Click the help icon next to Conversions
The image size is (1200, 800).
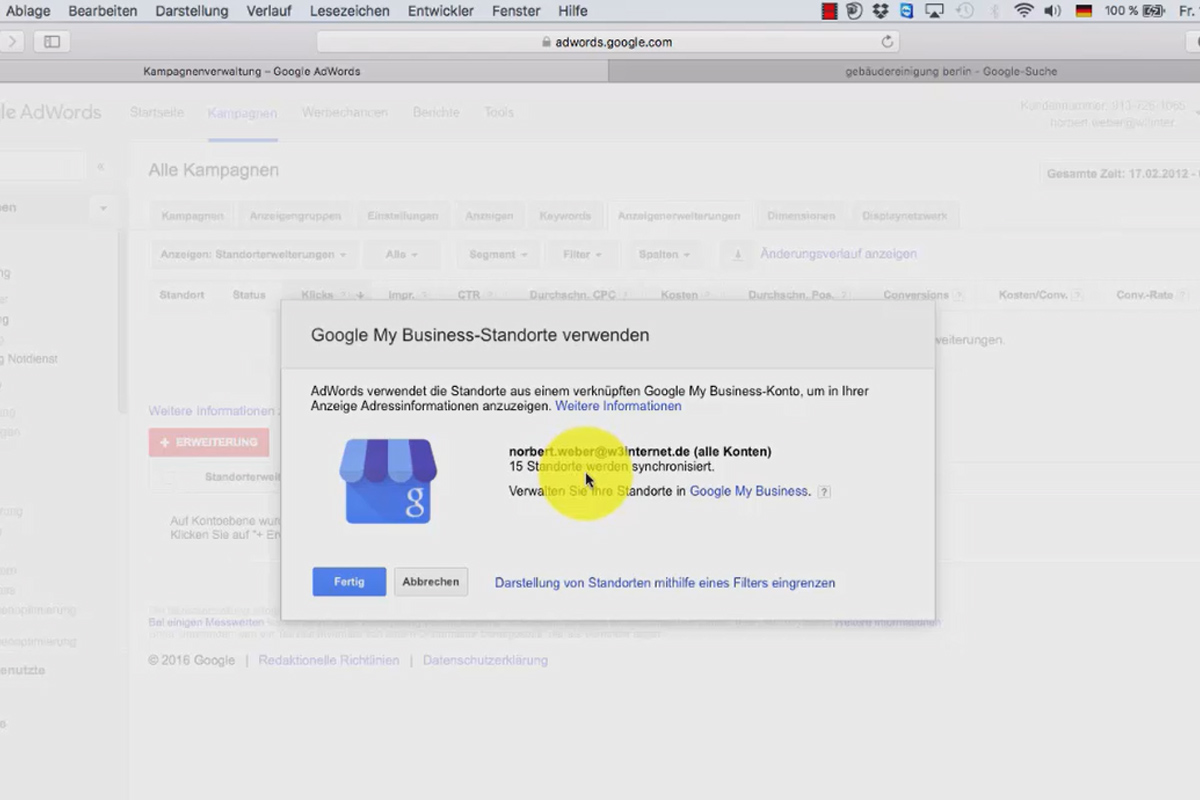click(x=959, y=295)
